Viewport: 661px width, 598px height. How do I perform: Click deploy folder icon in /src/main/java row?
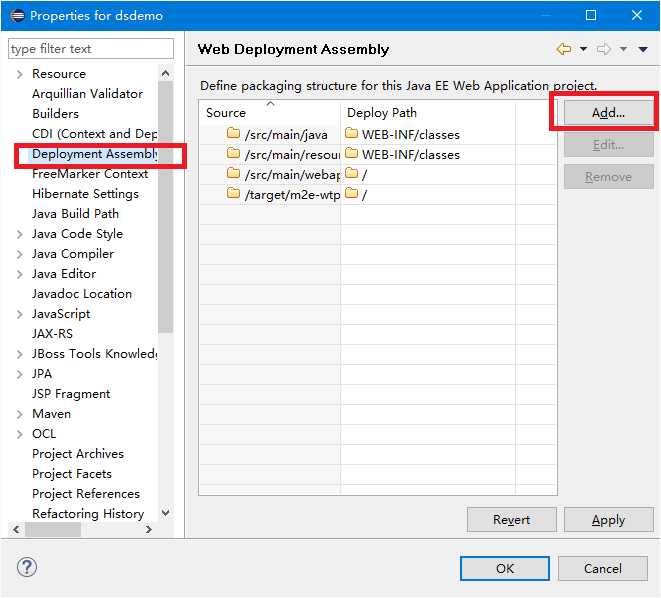tap(351, 133)
